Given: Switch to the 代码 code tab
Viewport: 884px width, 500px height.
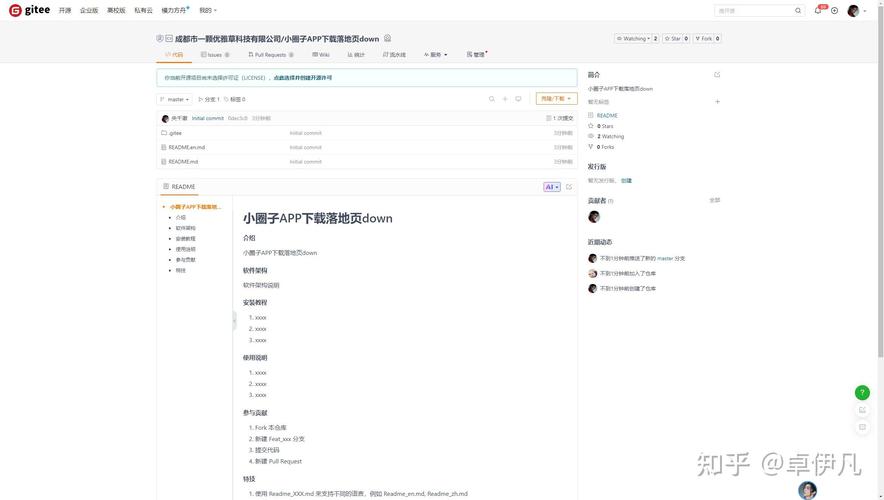Looking at the screenshot, I should coord(174,55).
